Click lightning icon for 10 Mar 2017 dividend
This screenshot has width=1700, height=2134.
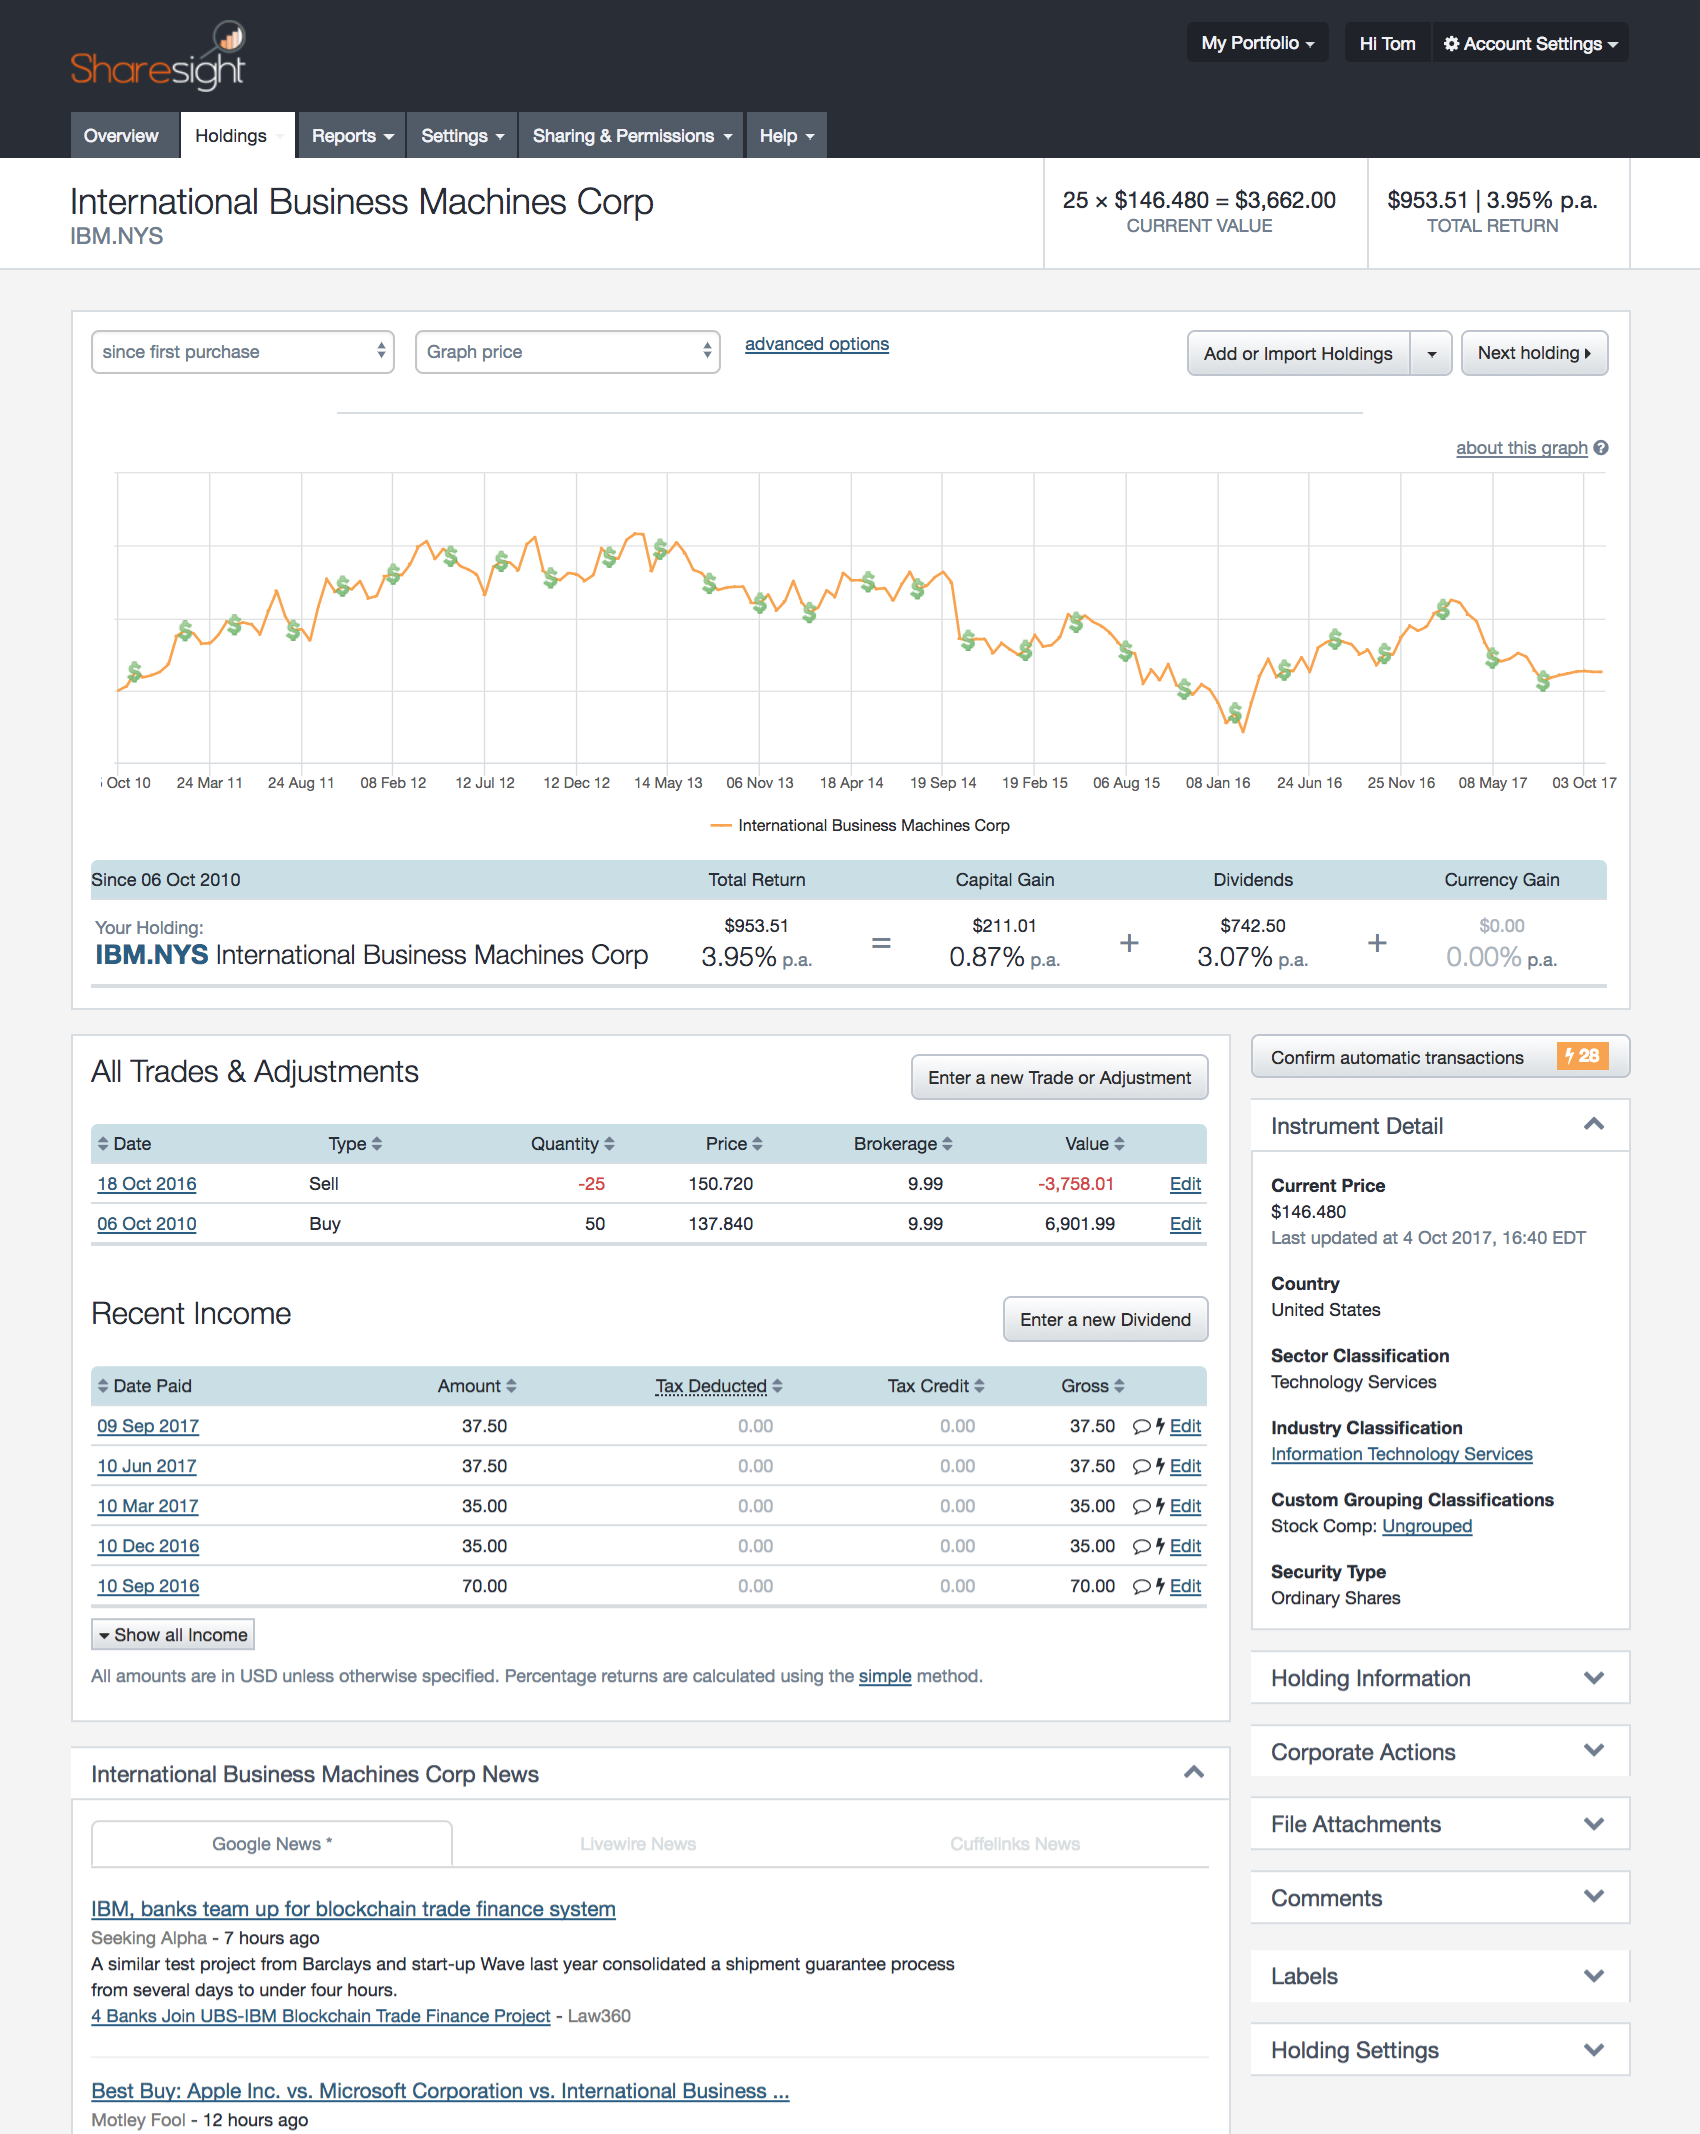[x=1160, y=1506]
